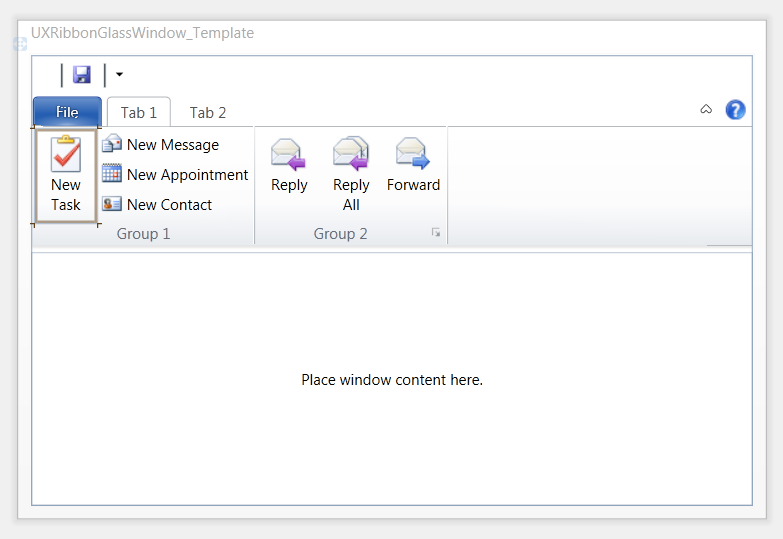Click the Reply All envelopes icon
This screenshot has height=539, width=783.
pos(351,153)
